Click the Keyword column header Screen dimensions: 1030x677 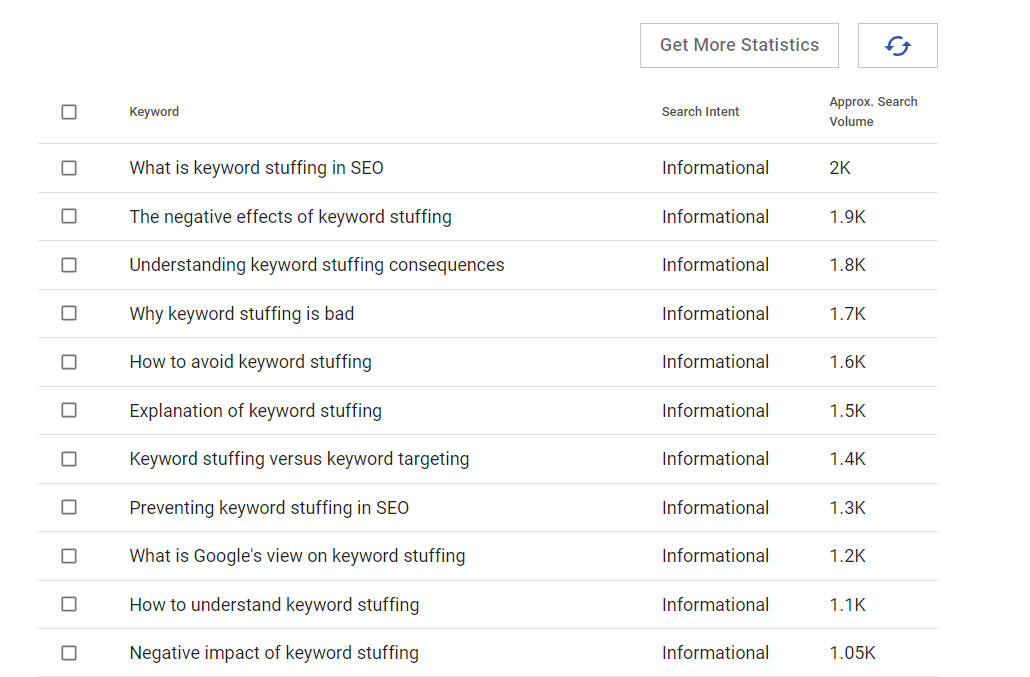pyautogui.click(x=154, y=112)
